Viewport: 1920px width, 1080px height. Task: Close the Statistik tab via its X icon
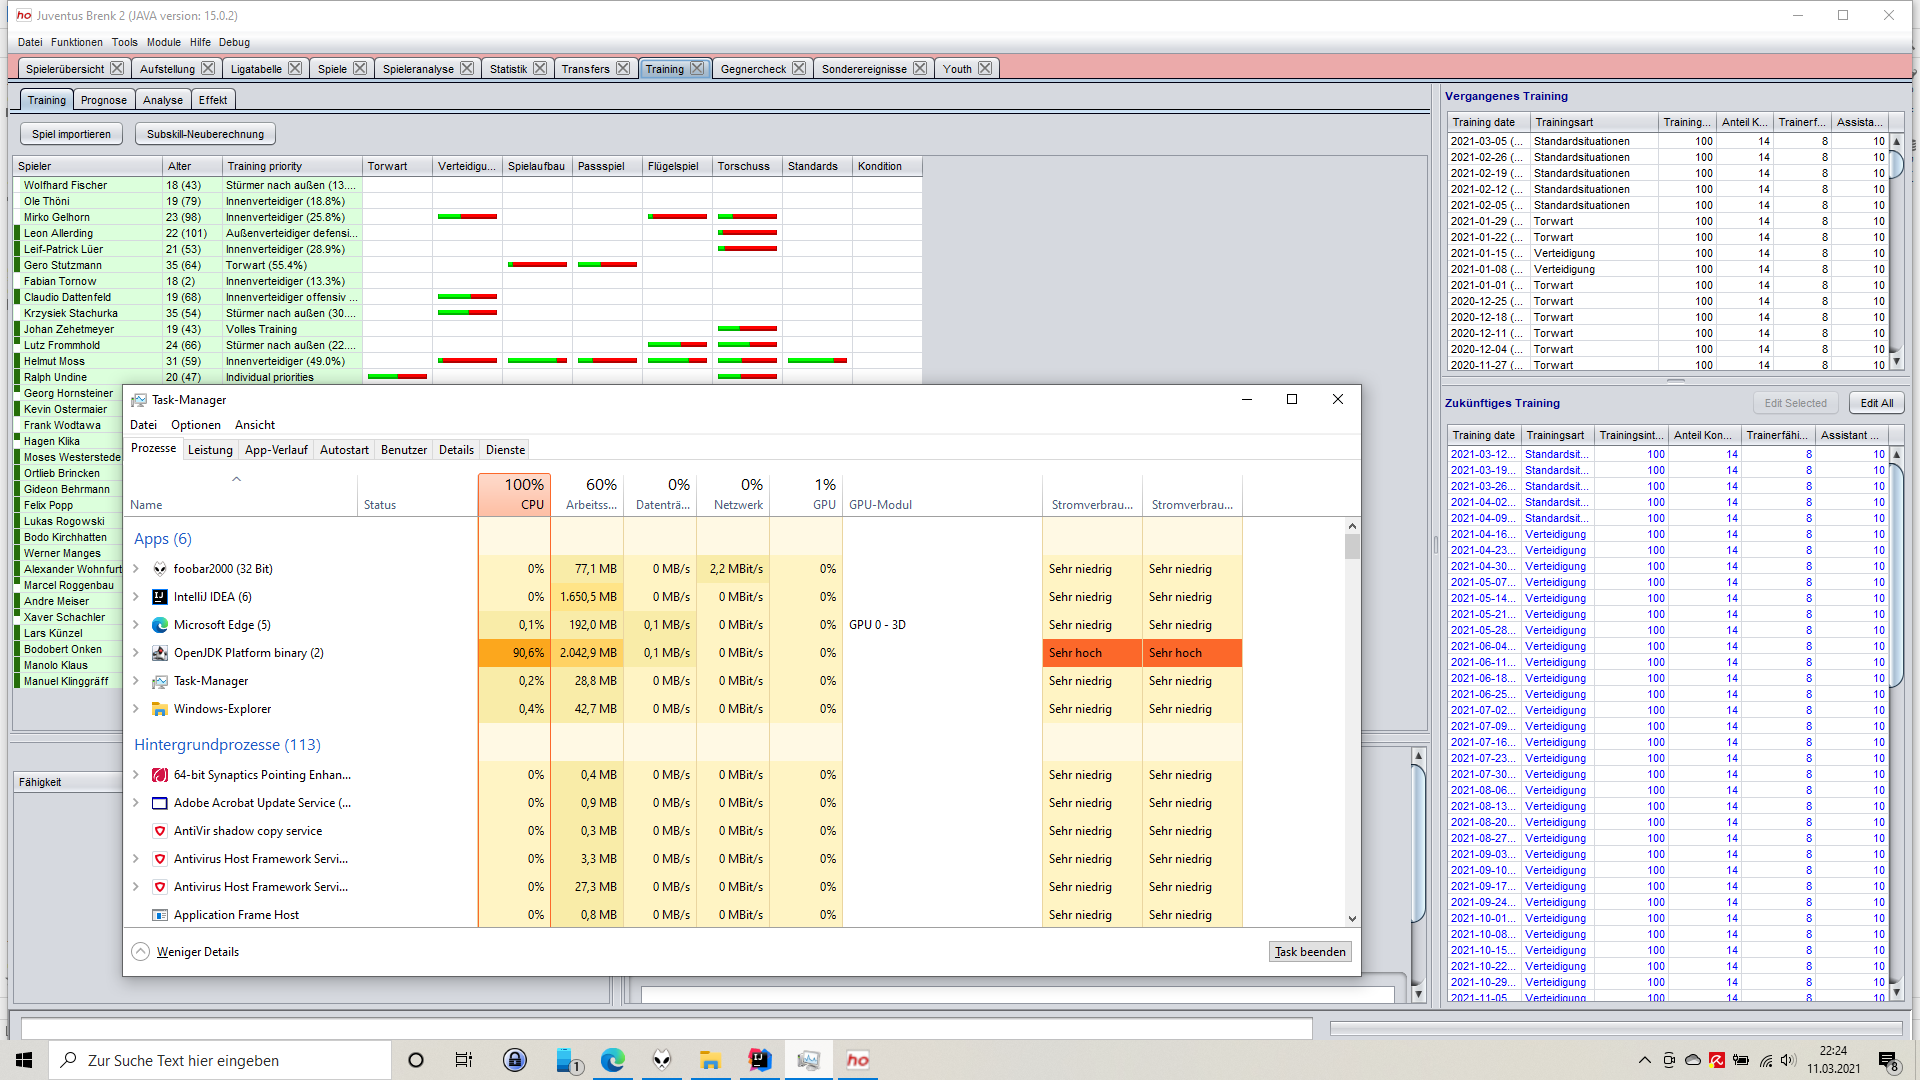541,68
